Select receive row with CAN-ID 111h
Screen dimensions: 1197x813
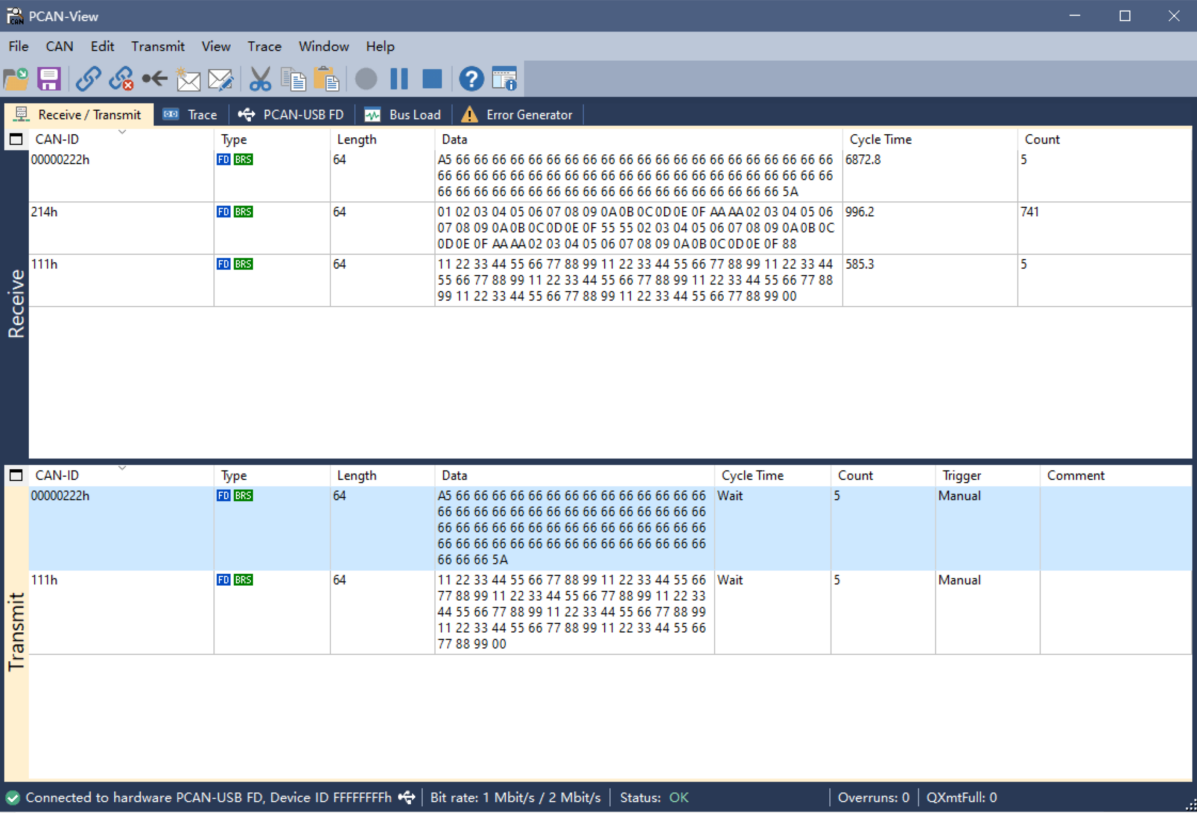(x=610, y=280)
